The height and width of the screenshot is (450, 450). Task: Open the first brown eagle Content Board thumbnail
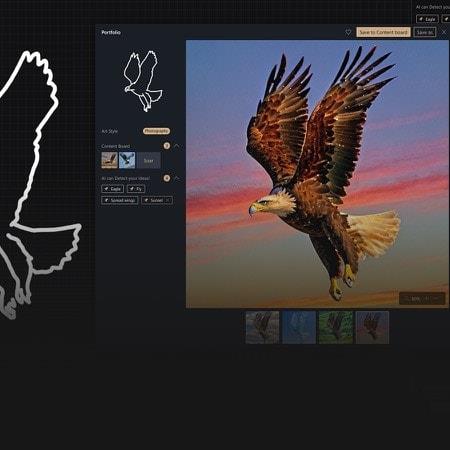110,160
